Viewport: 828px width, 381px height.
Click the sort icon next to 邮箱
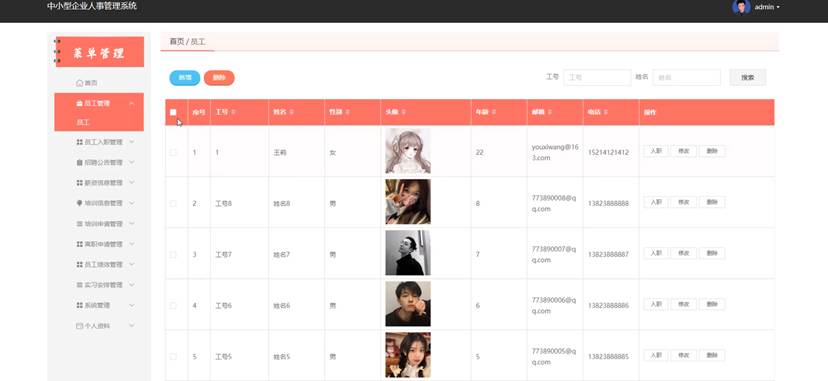(550, 112)
